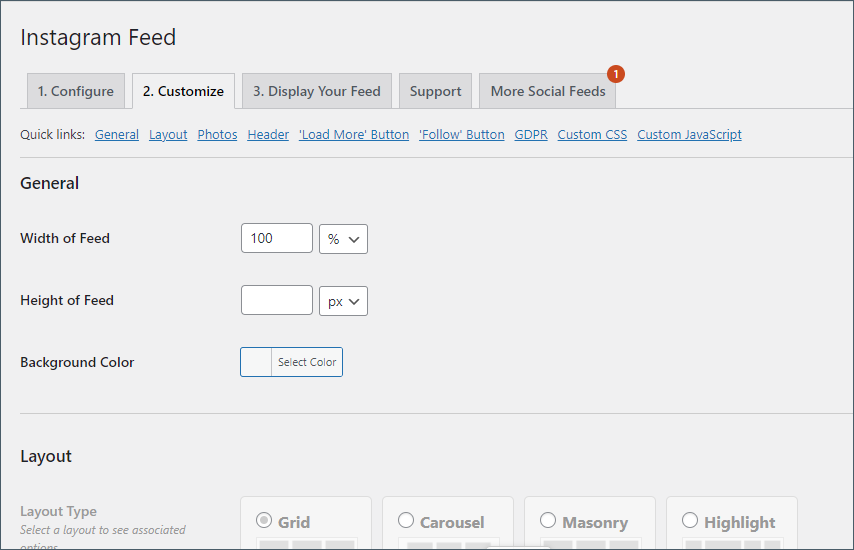The image size is (854, 550).
Task: Open the height unit px dropdown
Action: [343, 301]
